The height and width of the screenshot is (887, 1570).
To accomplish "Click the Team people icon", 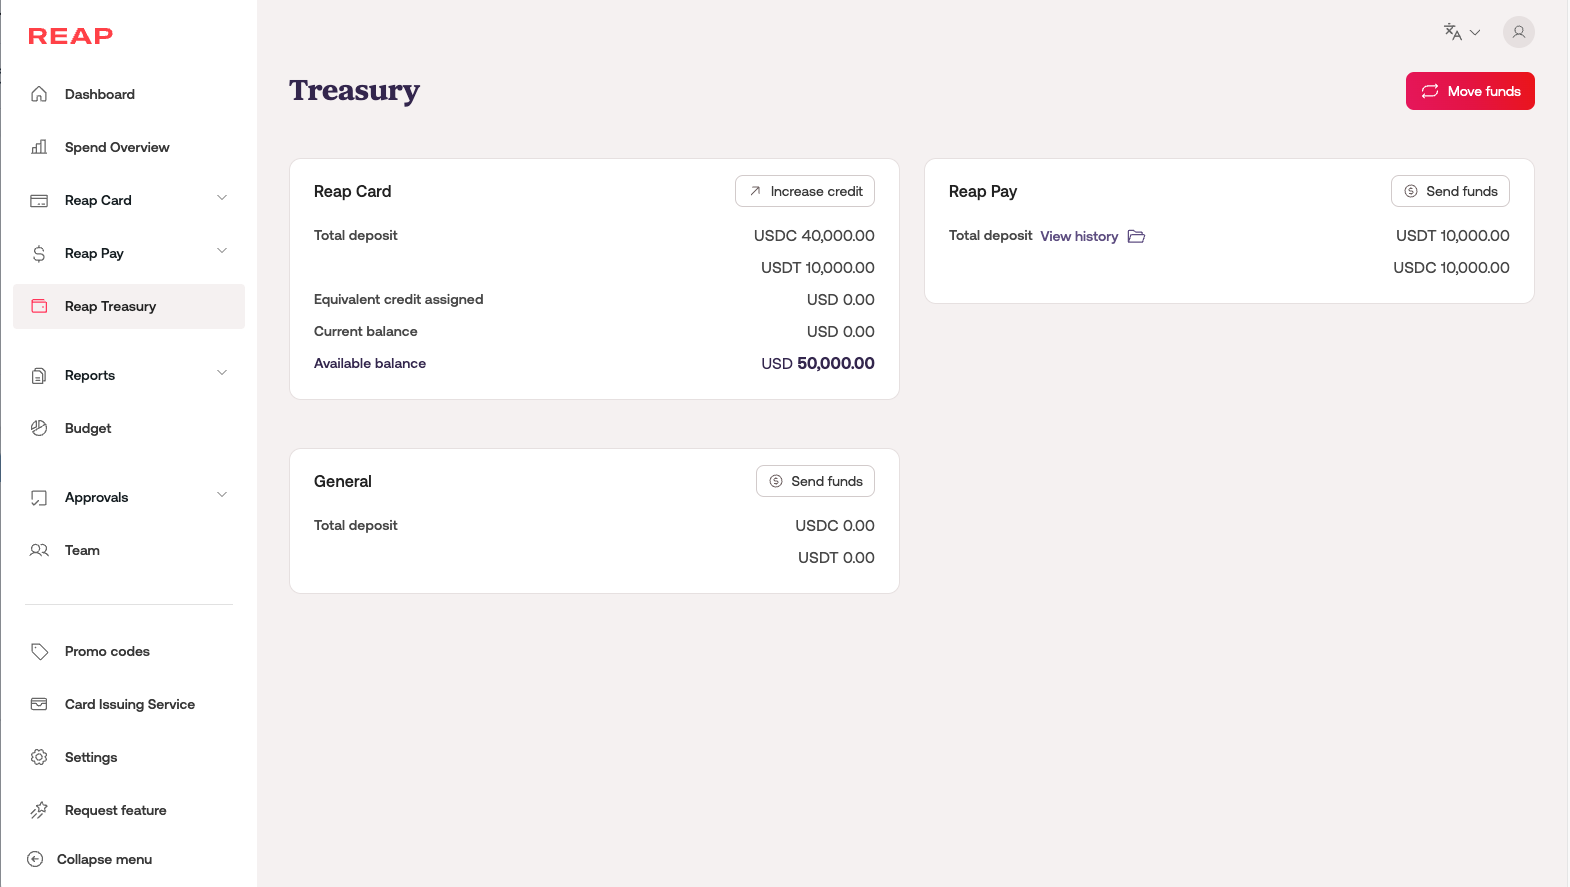I will 39,550.
